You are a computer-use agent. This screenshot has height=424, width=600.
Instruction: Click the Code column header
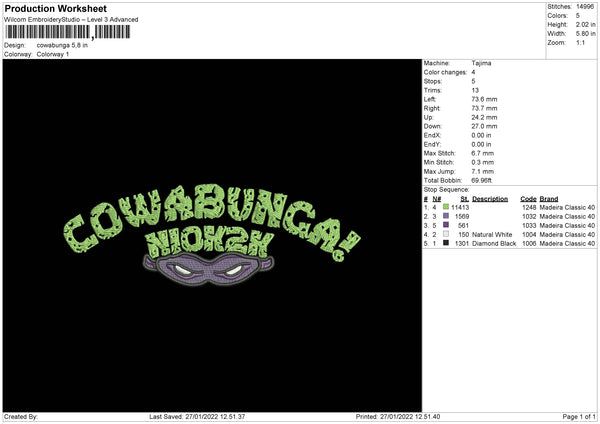click(x=528, y=199)
